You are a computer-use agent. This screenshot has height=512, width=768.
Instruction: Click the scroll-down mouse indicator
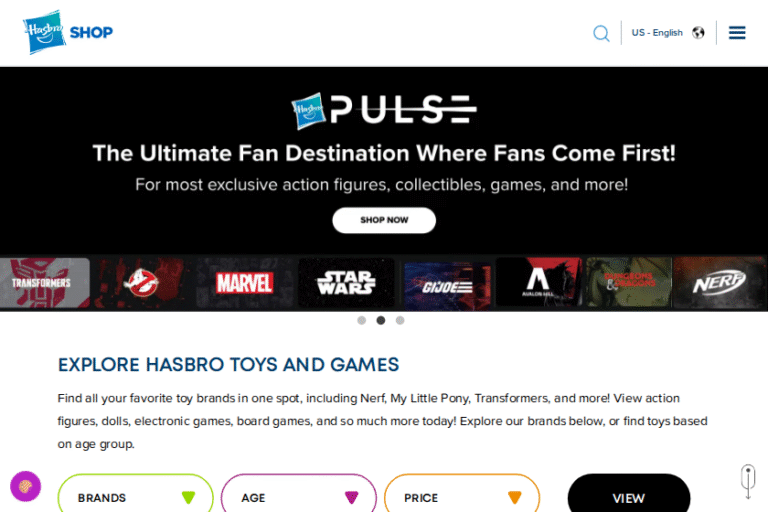(748, 481)
